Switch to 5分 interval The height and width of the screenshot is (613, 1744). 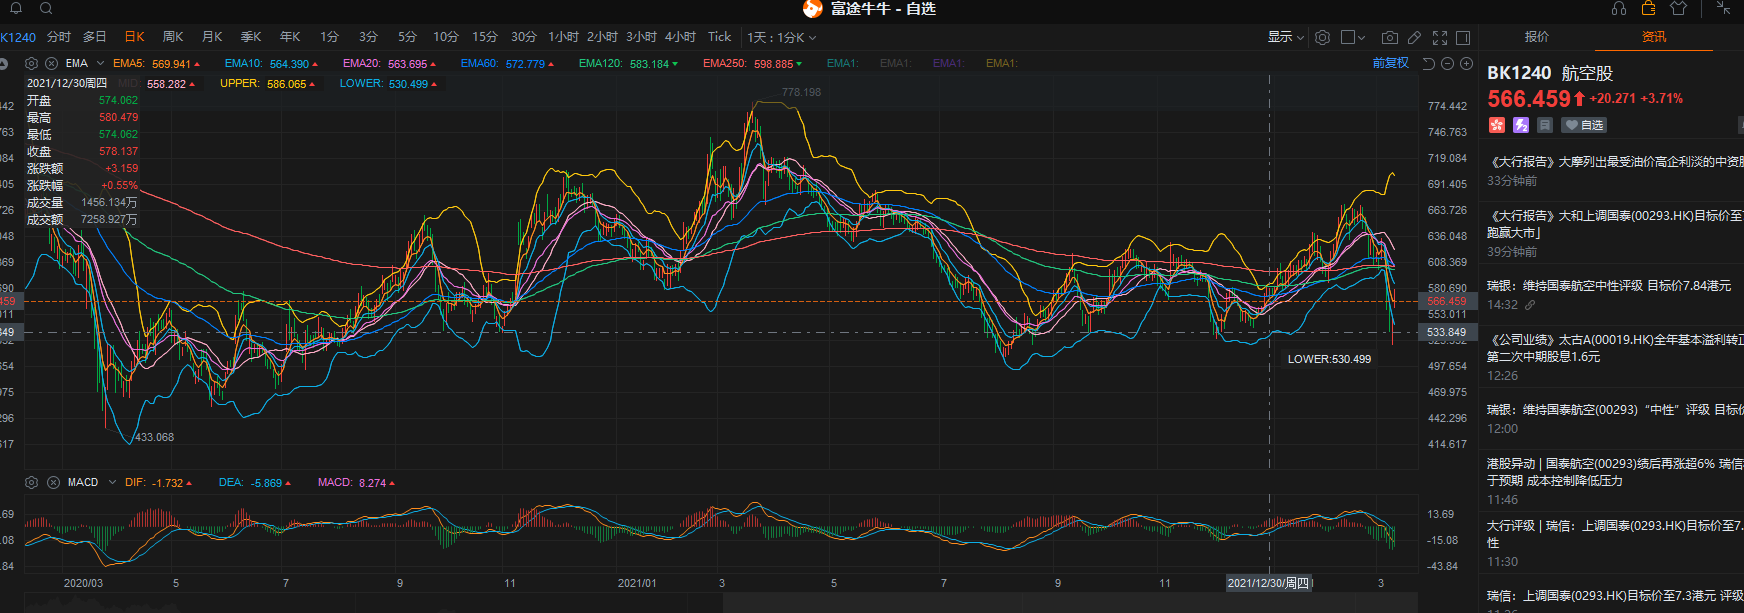407,37
